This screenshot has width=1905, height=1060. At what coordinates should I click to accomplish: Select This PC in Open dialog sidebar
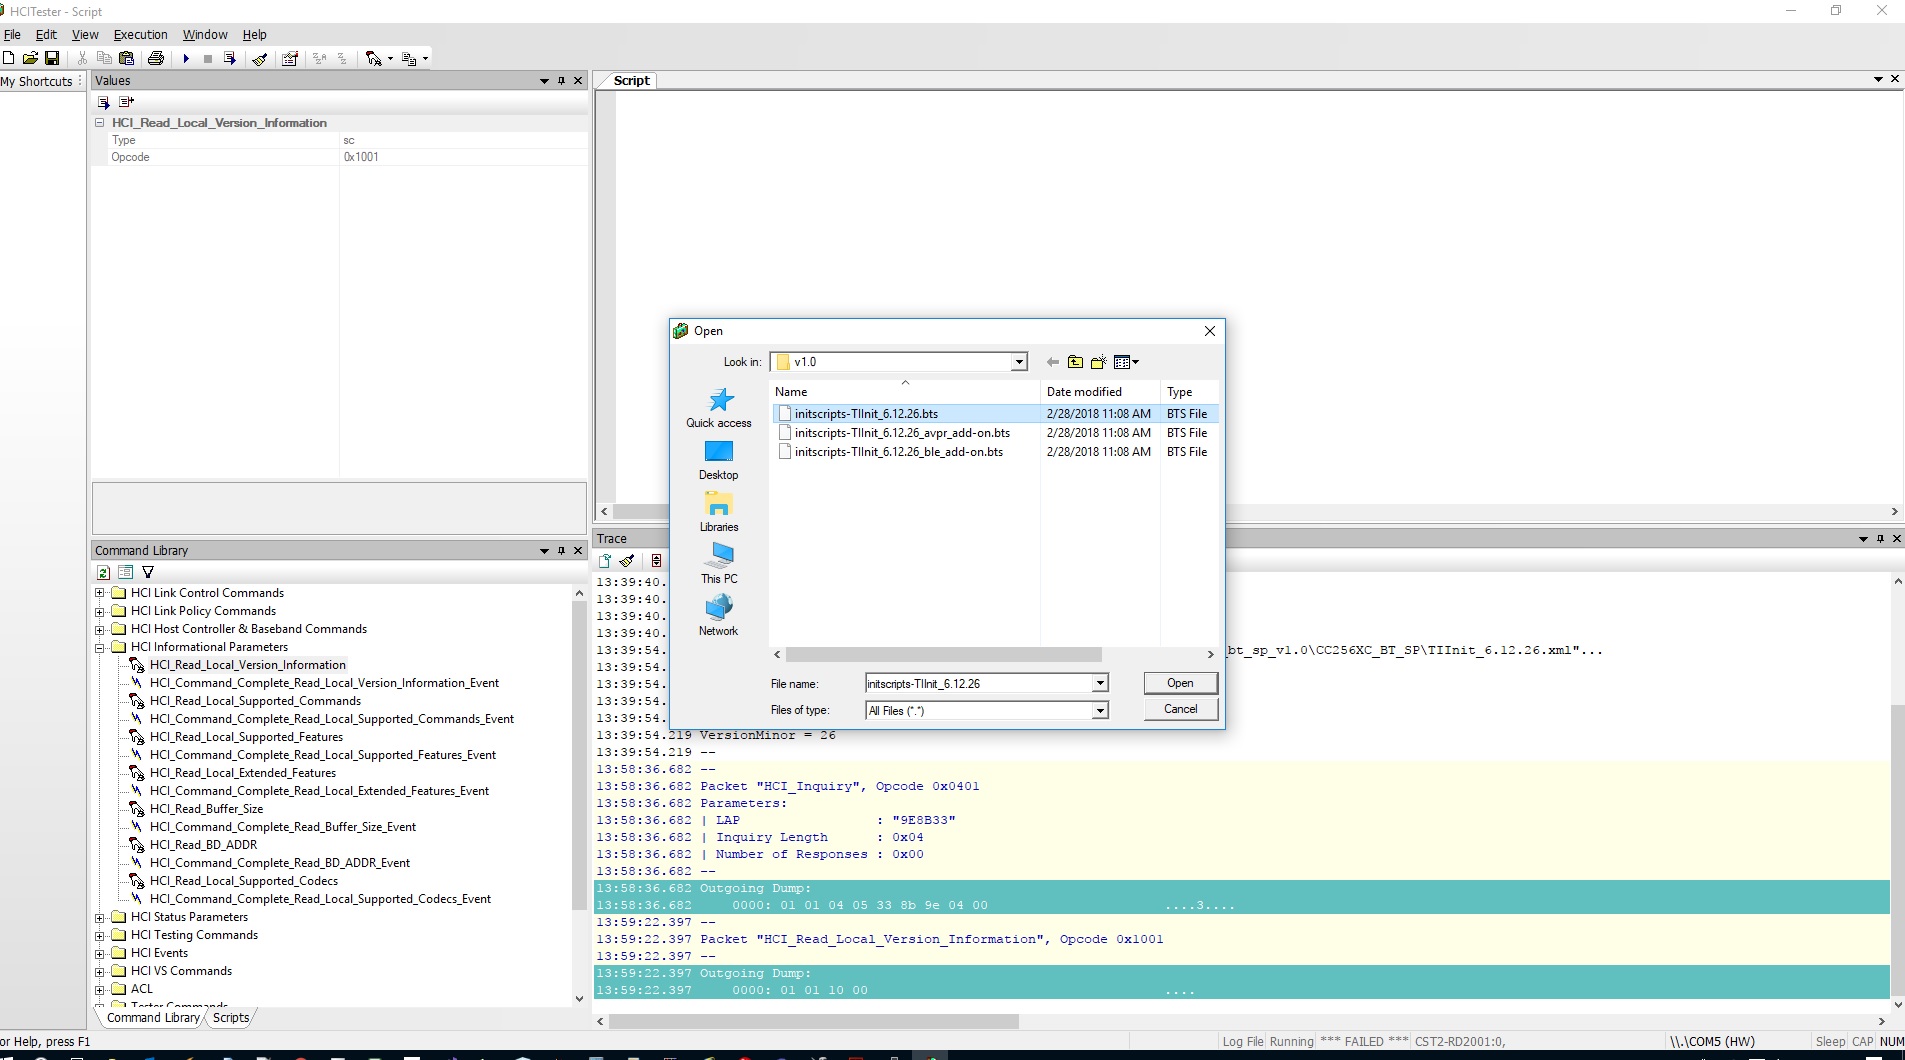tap(718, 564)
